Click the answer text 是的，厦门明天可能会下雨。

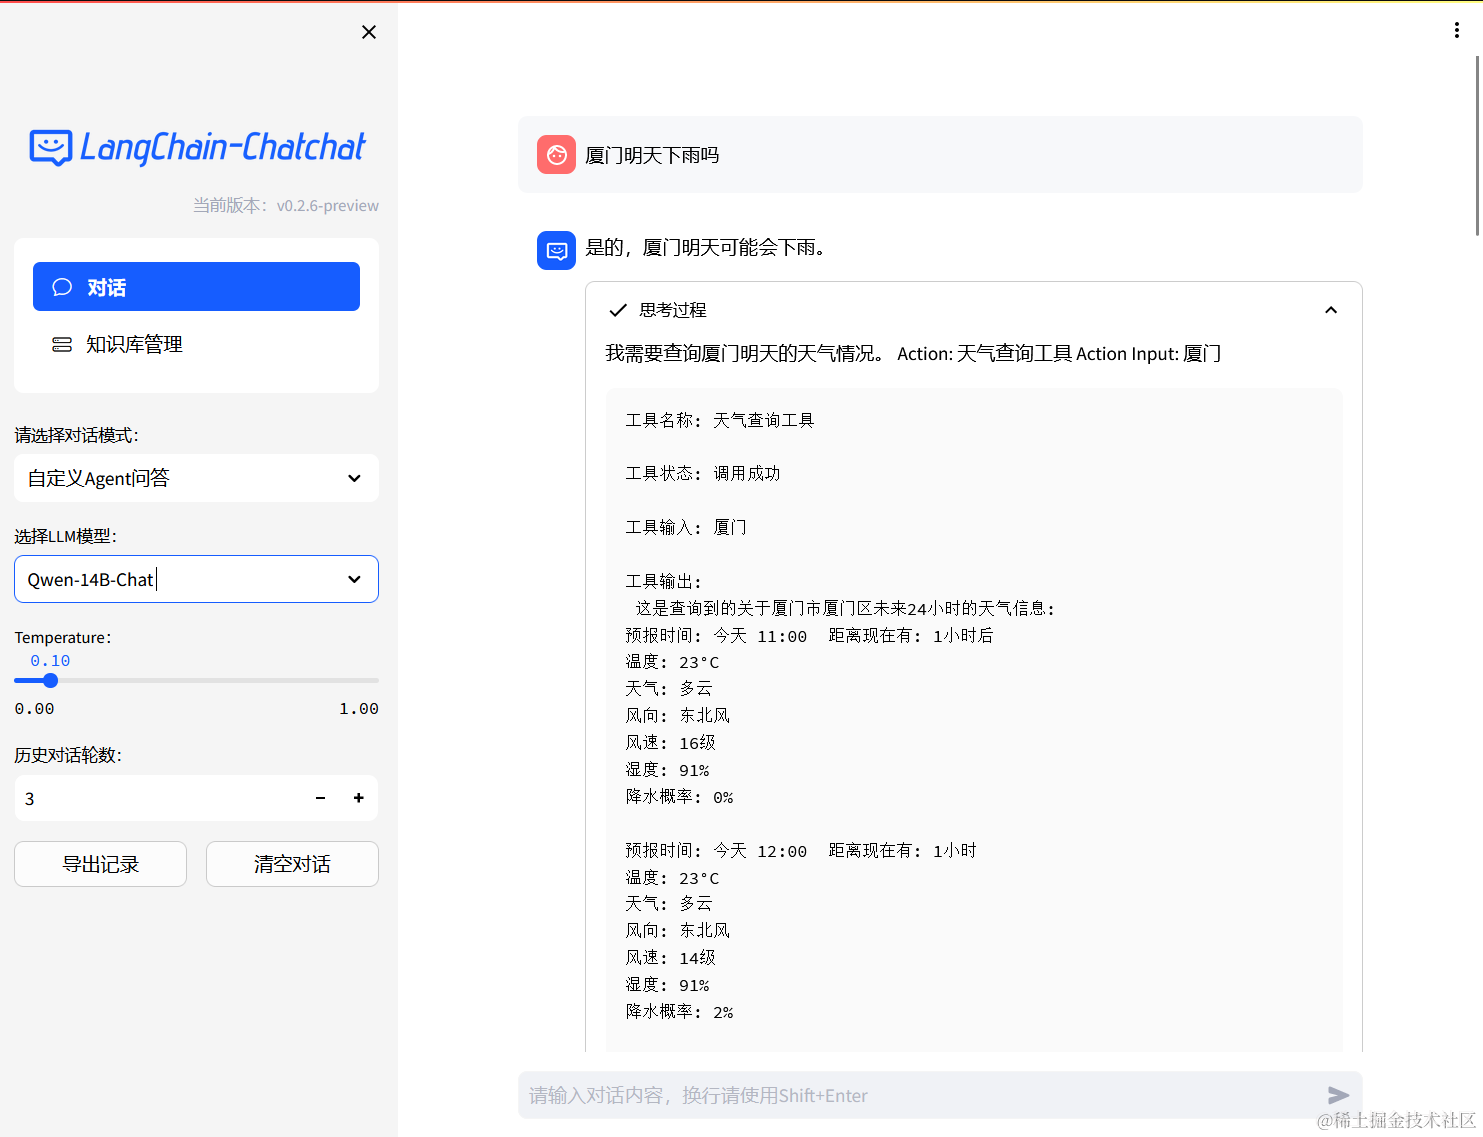(x=706, y=248)
